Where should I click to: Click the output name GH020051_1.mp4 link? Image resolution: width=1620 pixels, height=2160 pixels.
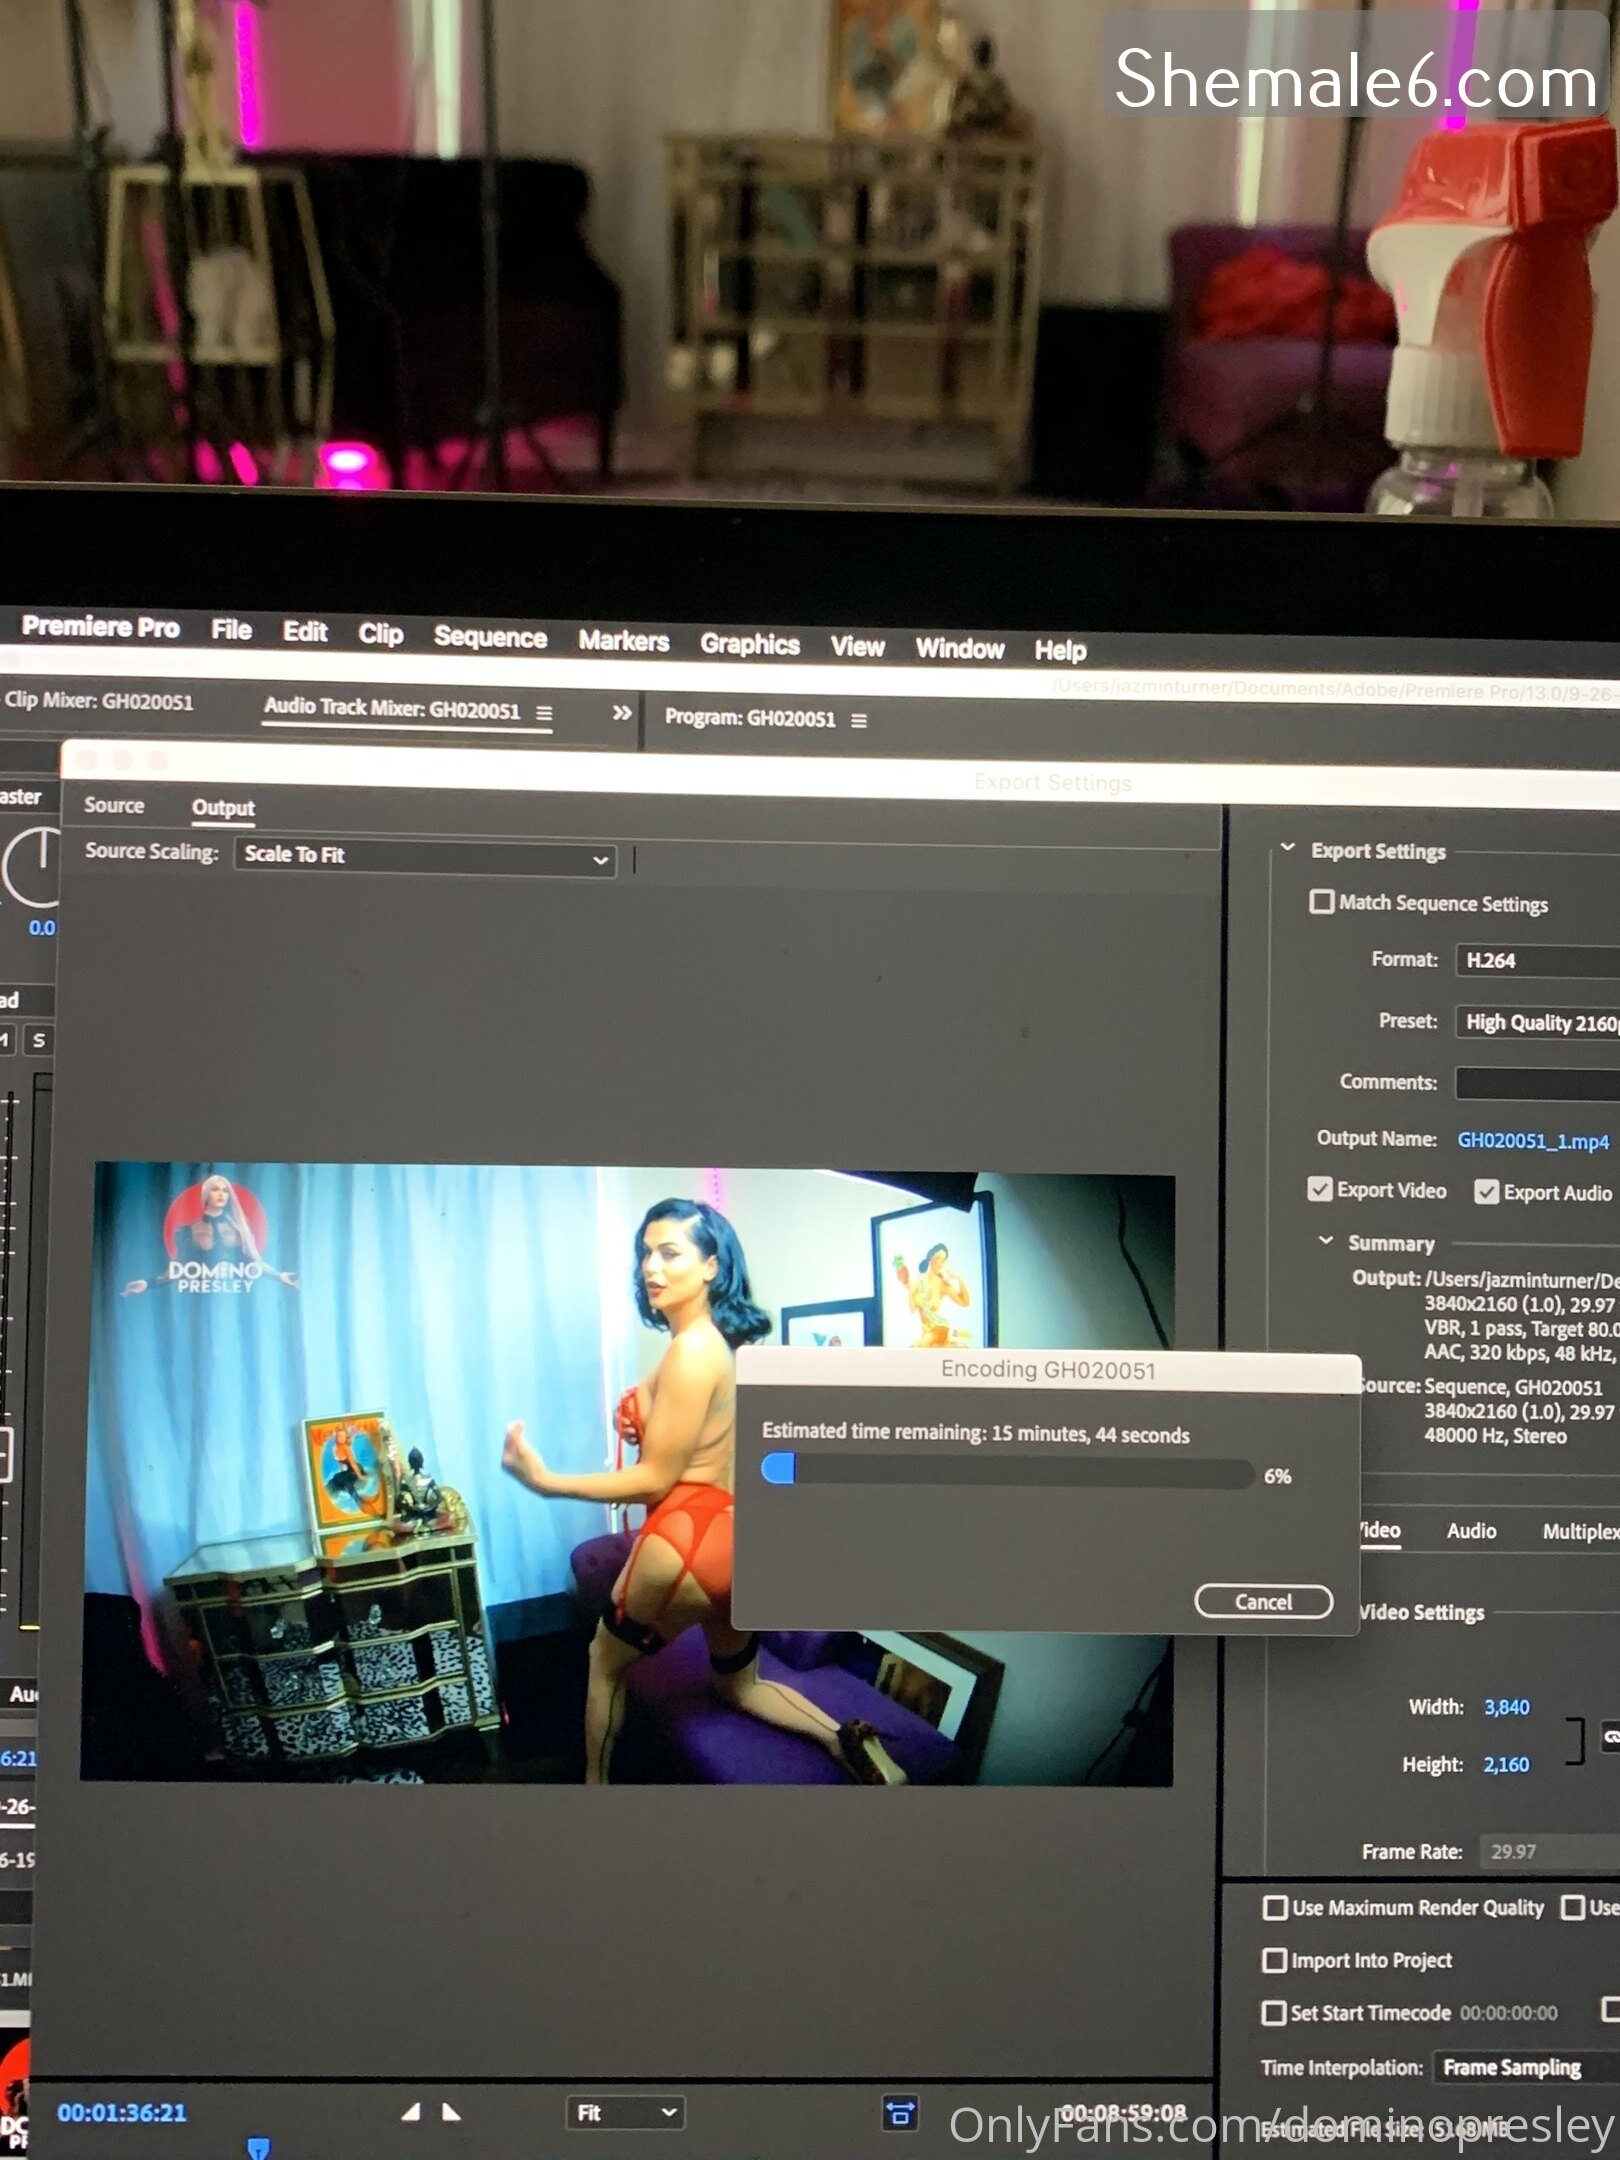pos(1533,1140)
